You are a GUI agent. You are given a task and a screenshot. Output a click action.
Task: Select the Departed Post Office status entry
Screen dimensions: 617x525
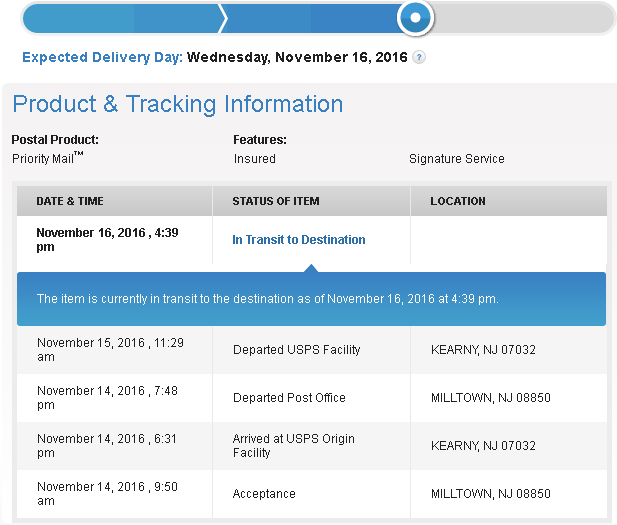coord(289,398)
